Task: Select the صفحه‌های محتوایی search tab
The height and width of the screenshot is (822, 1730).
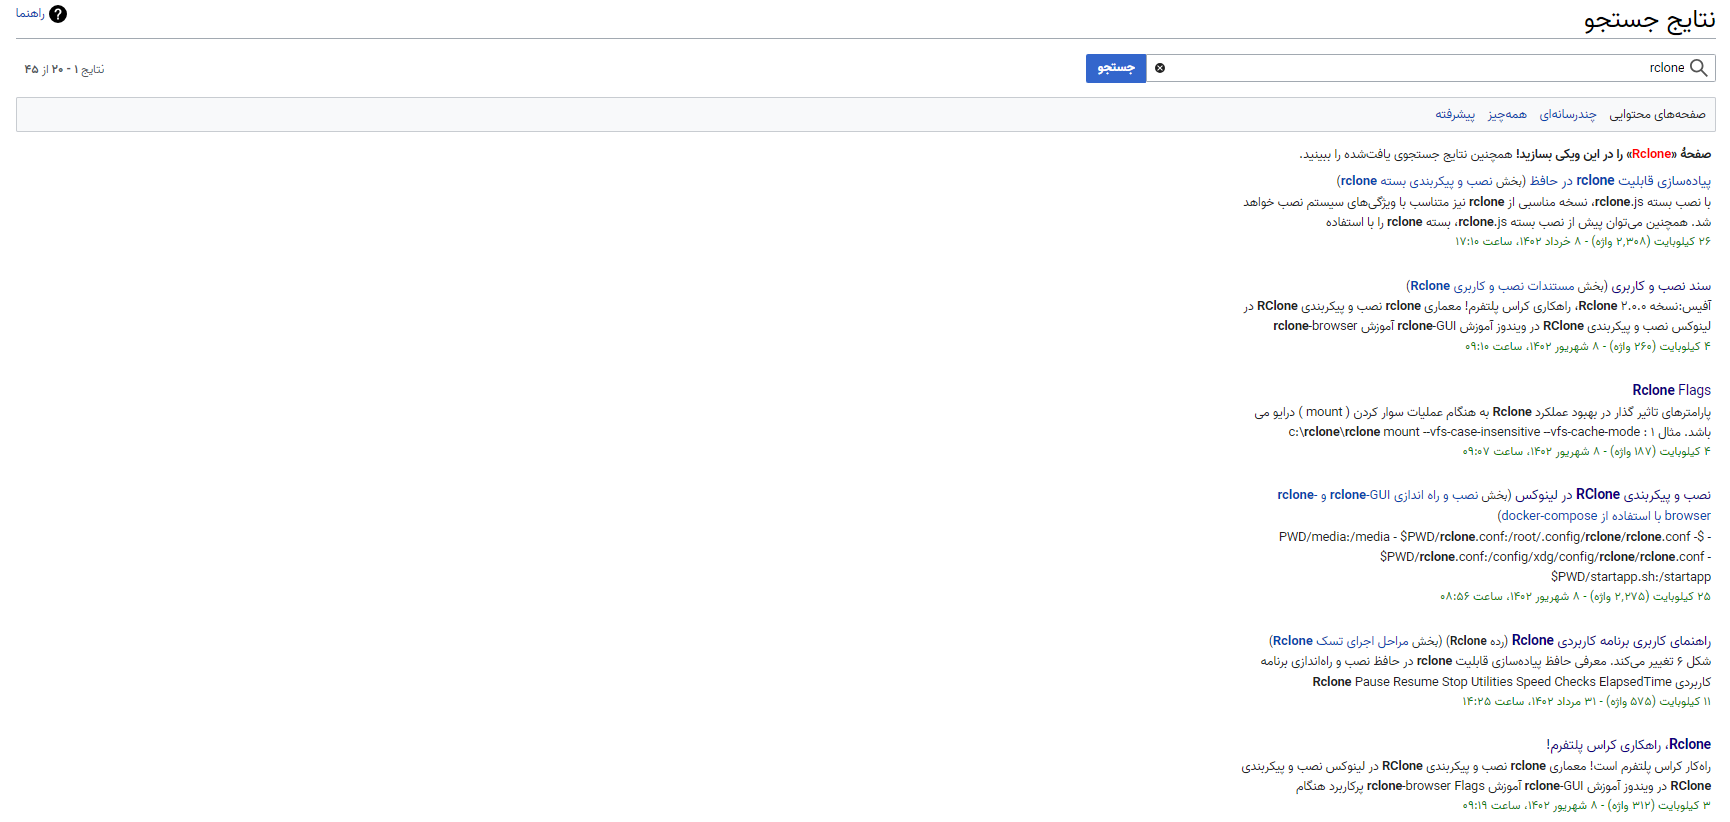Action: pyautogui.click(x=1657, y=115)
